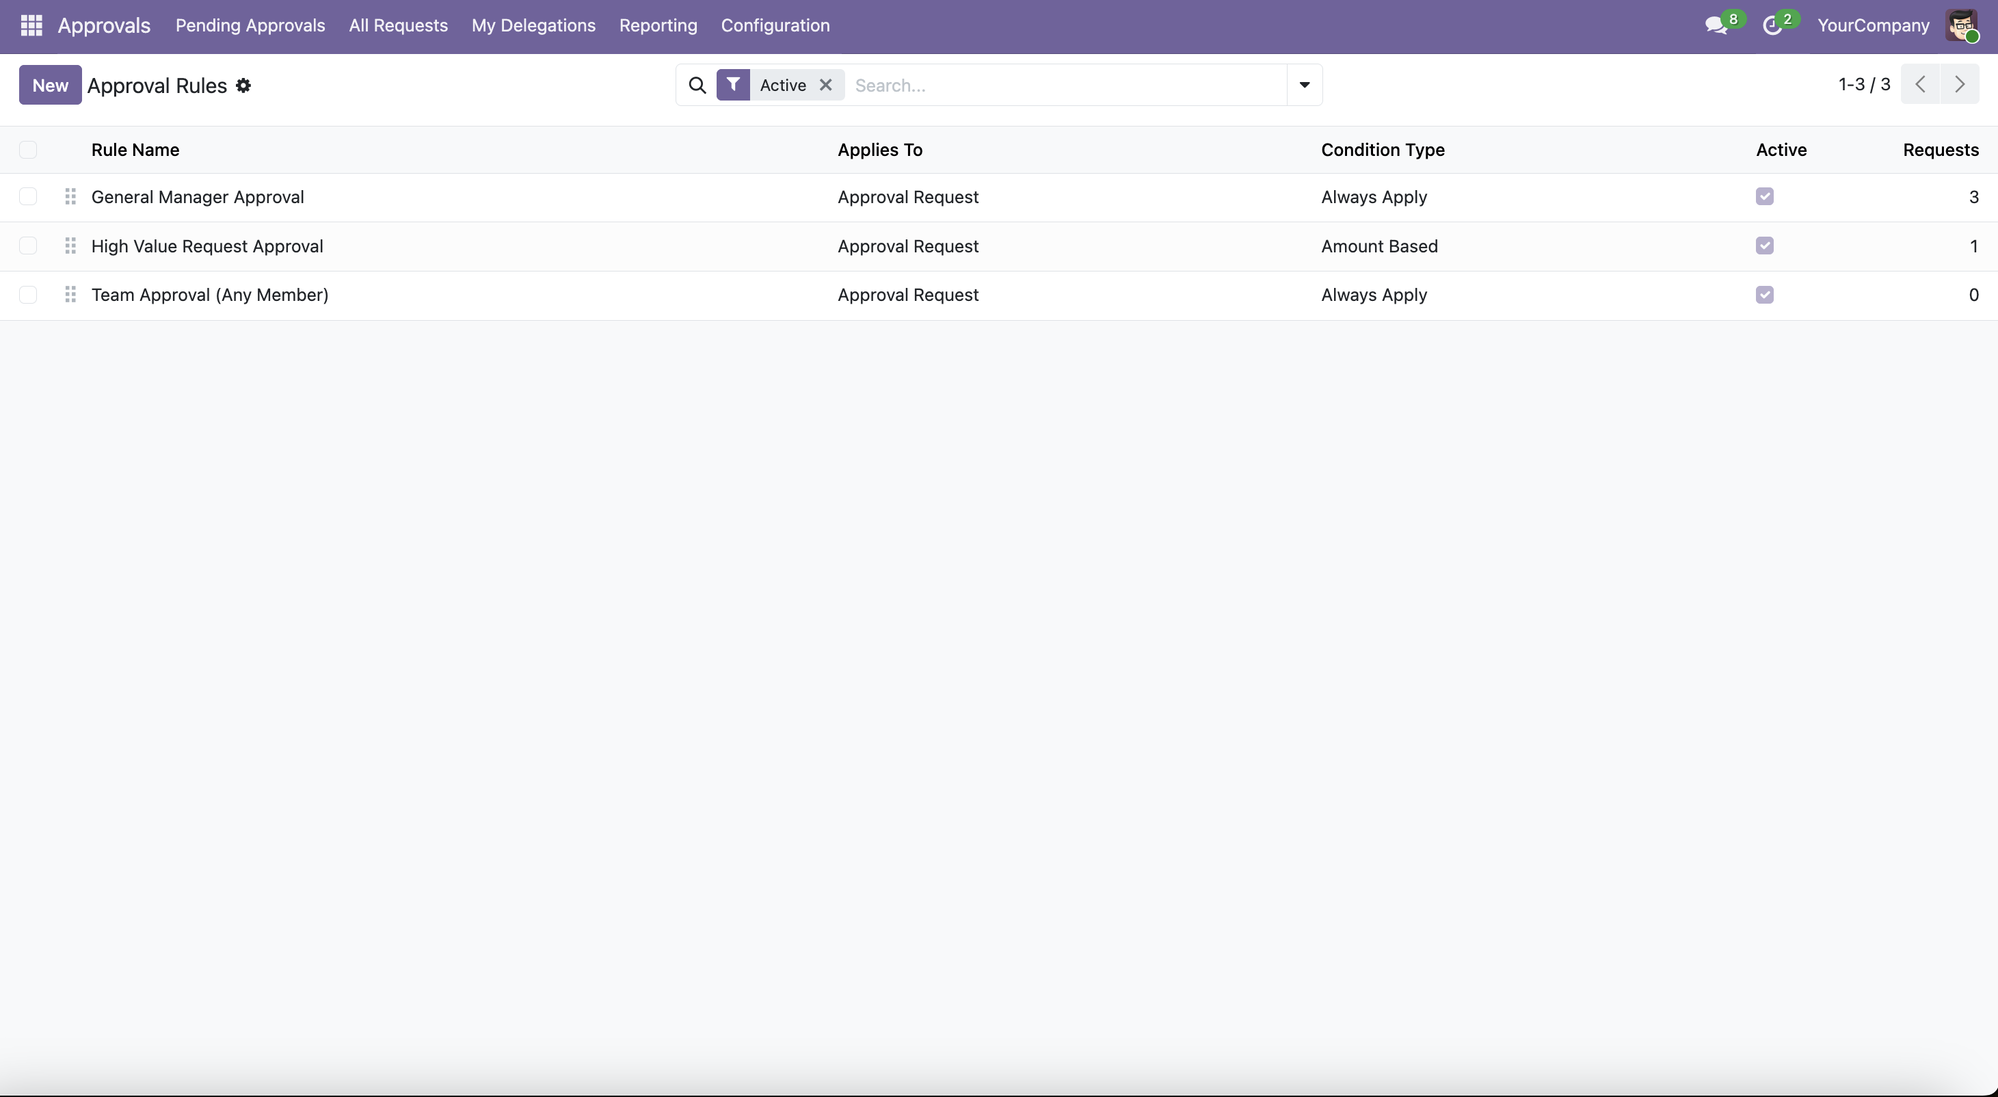Click the Approval Rules gear icon
Viewport: 1998px width, 1097px height.
pos(243,86)
